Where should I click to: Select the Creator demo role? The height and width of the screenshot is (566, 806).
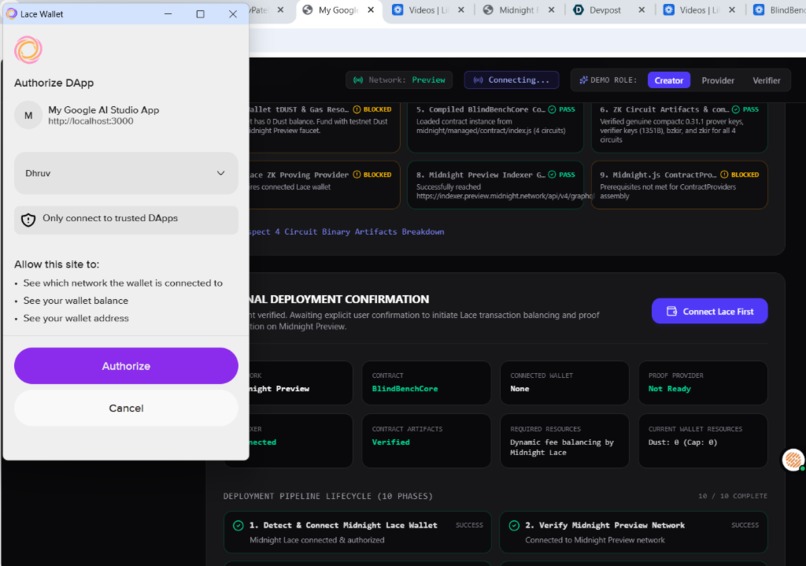pyautogui.click(x=669, y=80)
